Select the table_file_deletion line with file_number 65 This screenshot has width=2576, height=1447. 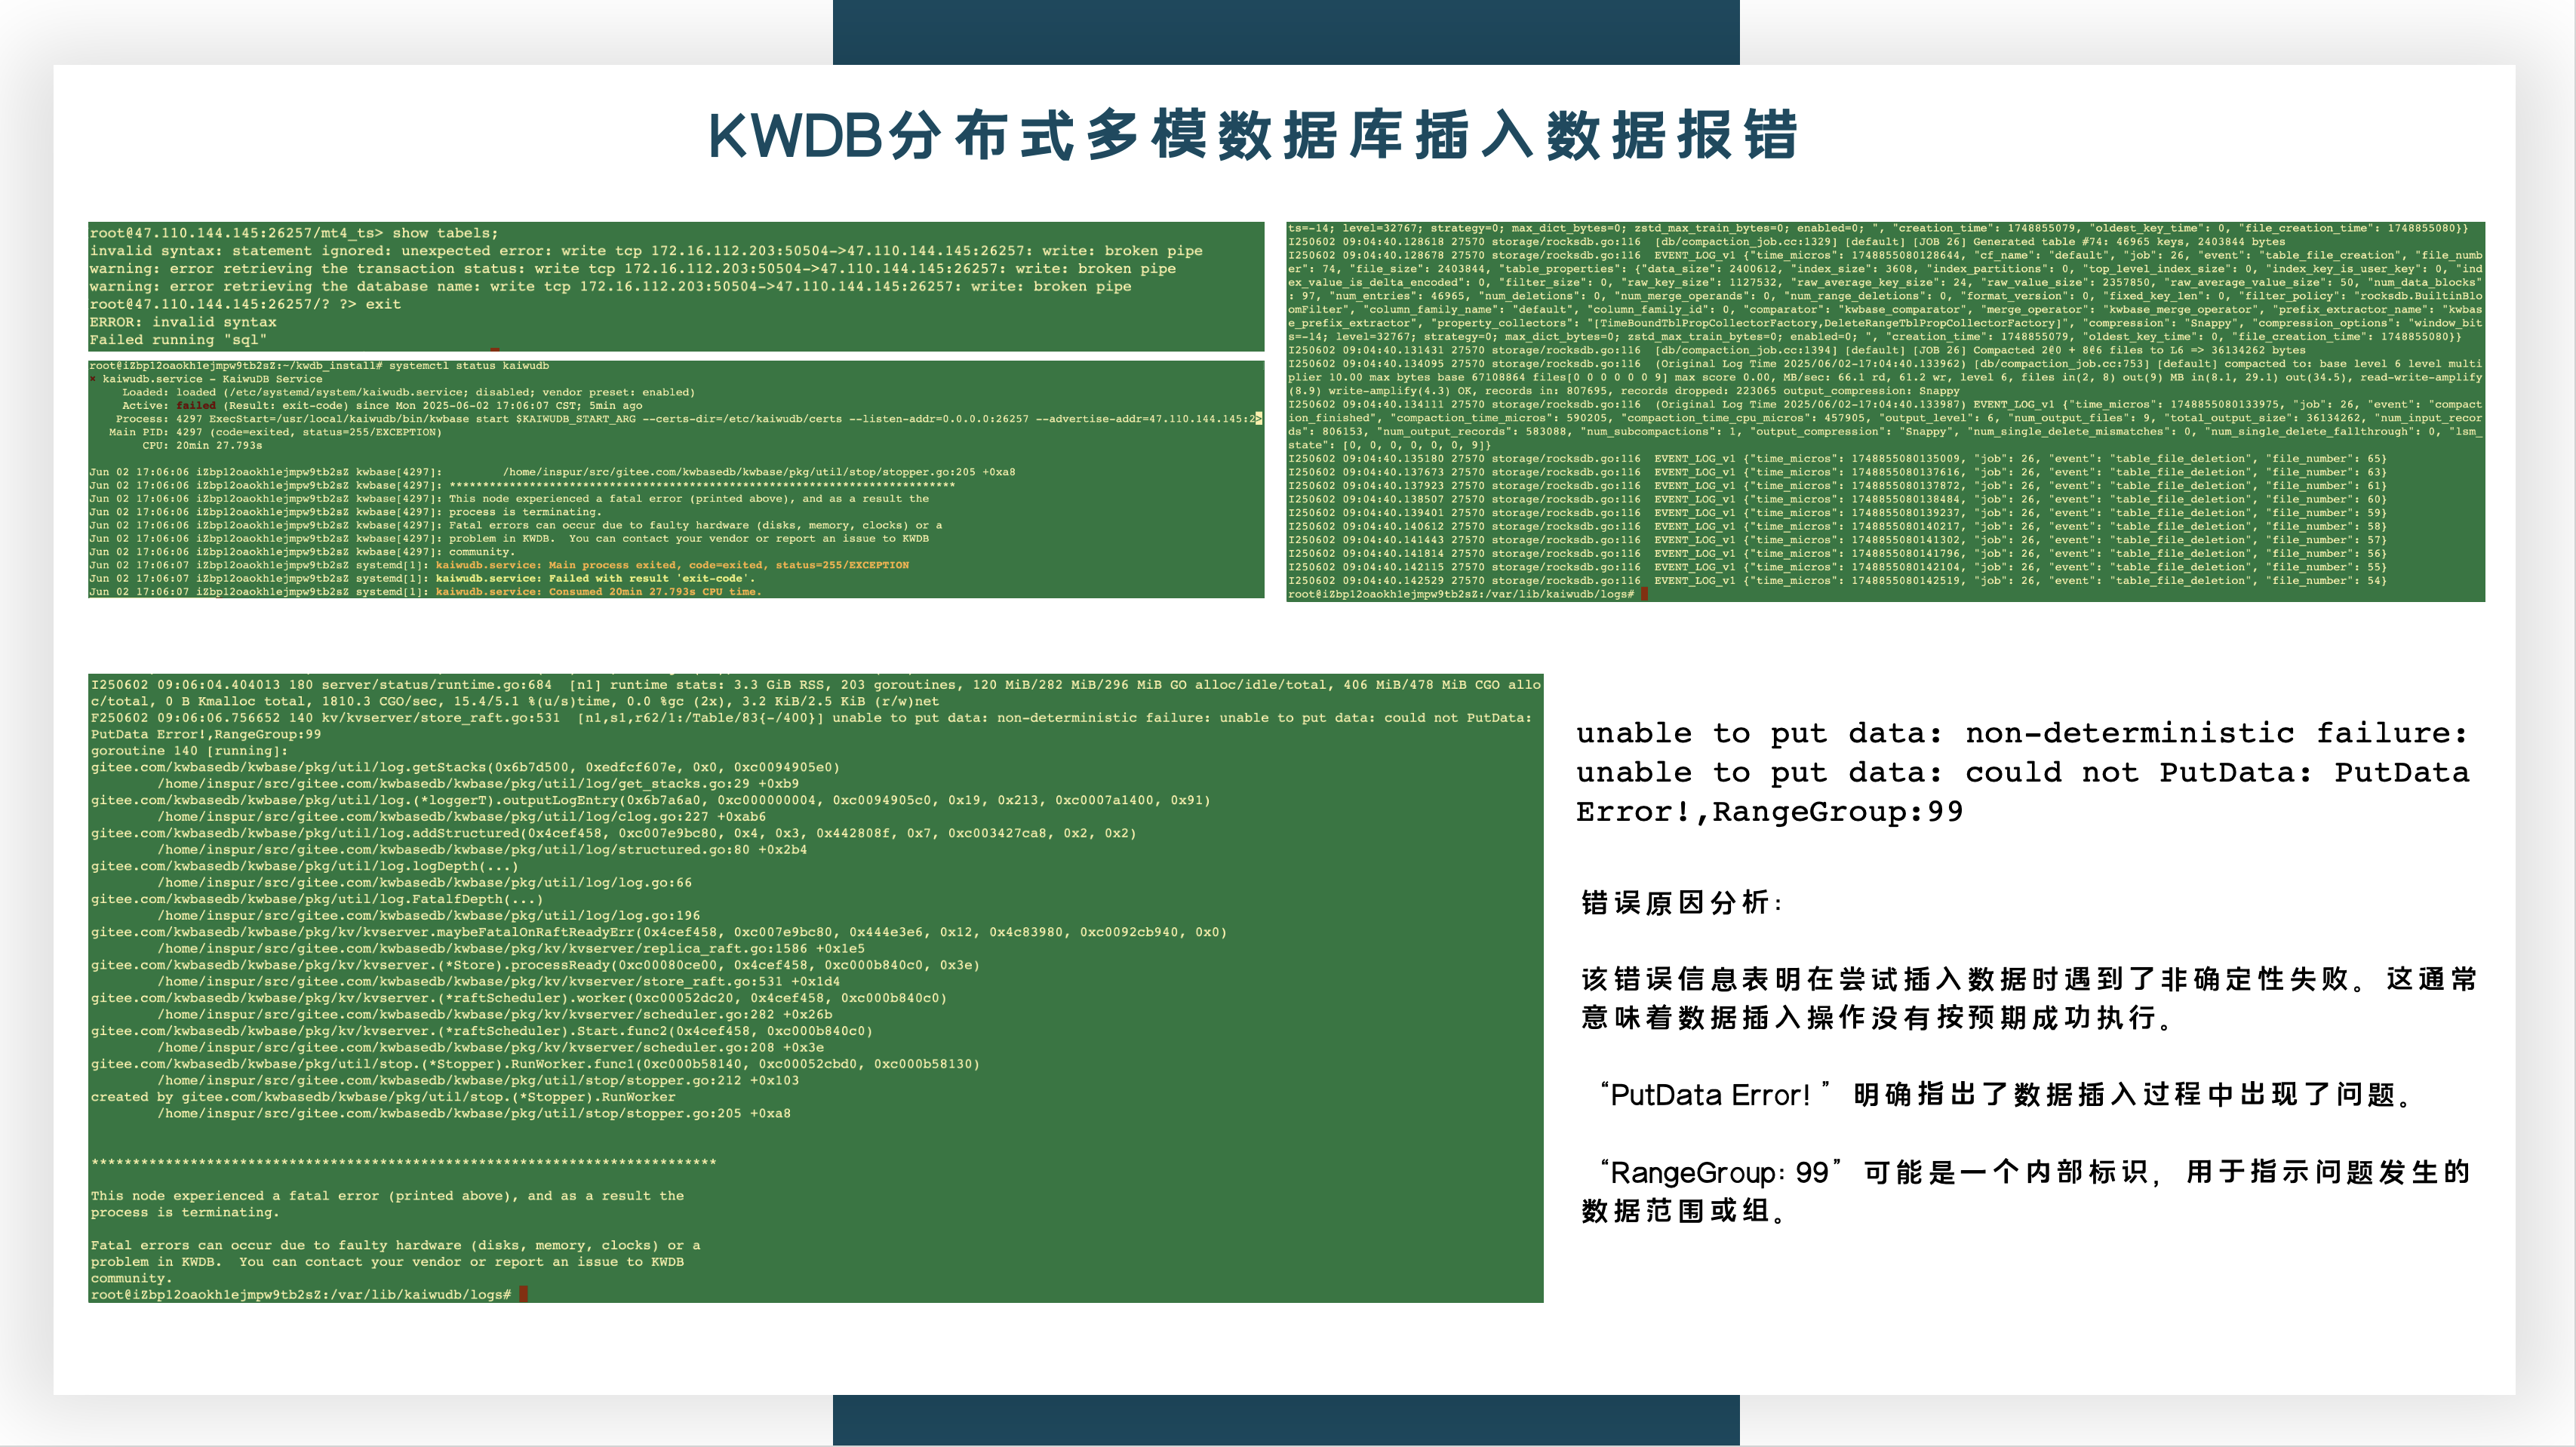click(x=1837, y=459)
